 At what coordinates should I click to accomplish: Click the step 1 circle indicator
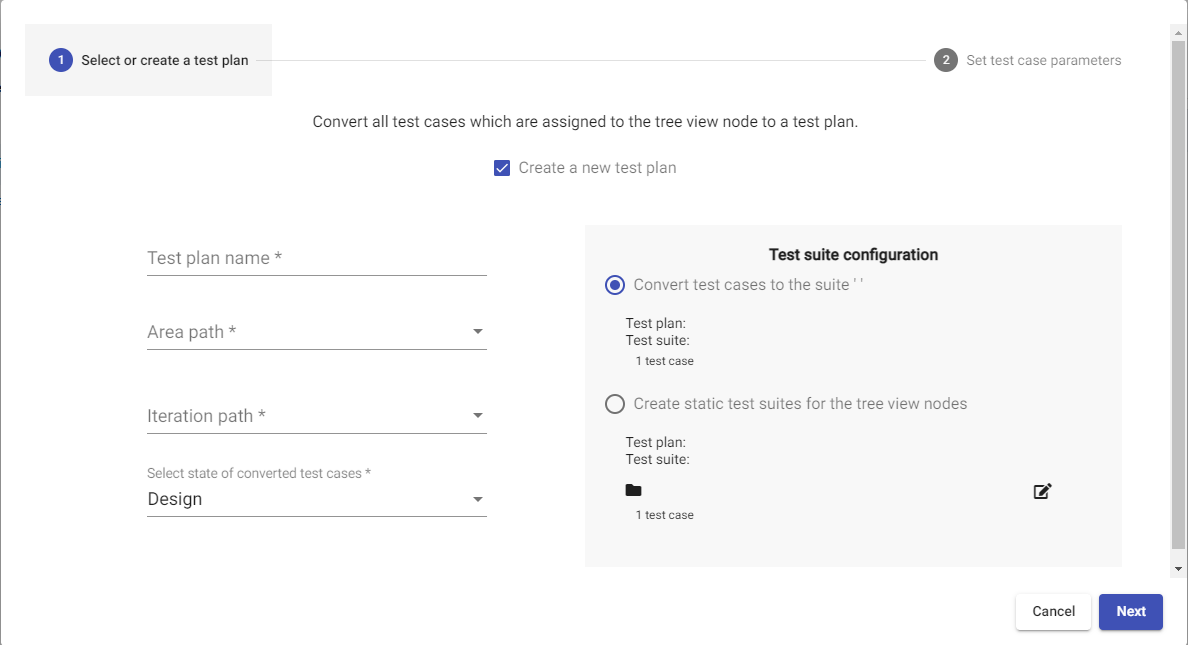(x=61, y=60)
